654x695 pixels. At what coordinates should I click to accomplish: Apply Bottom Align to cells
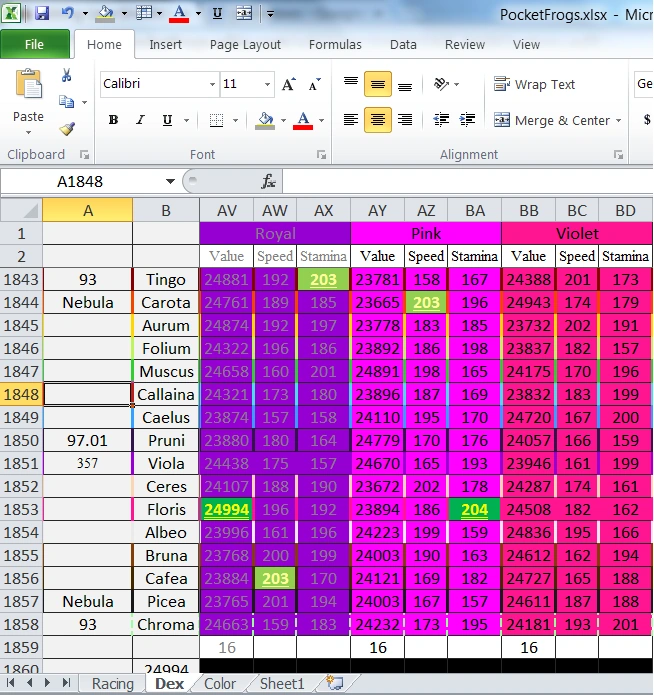405,84
